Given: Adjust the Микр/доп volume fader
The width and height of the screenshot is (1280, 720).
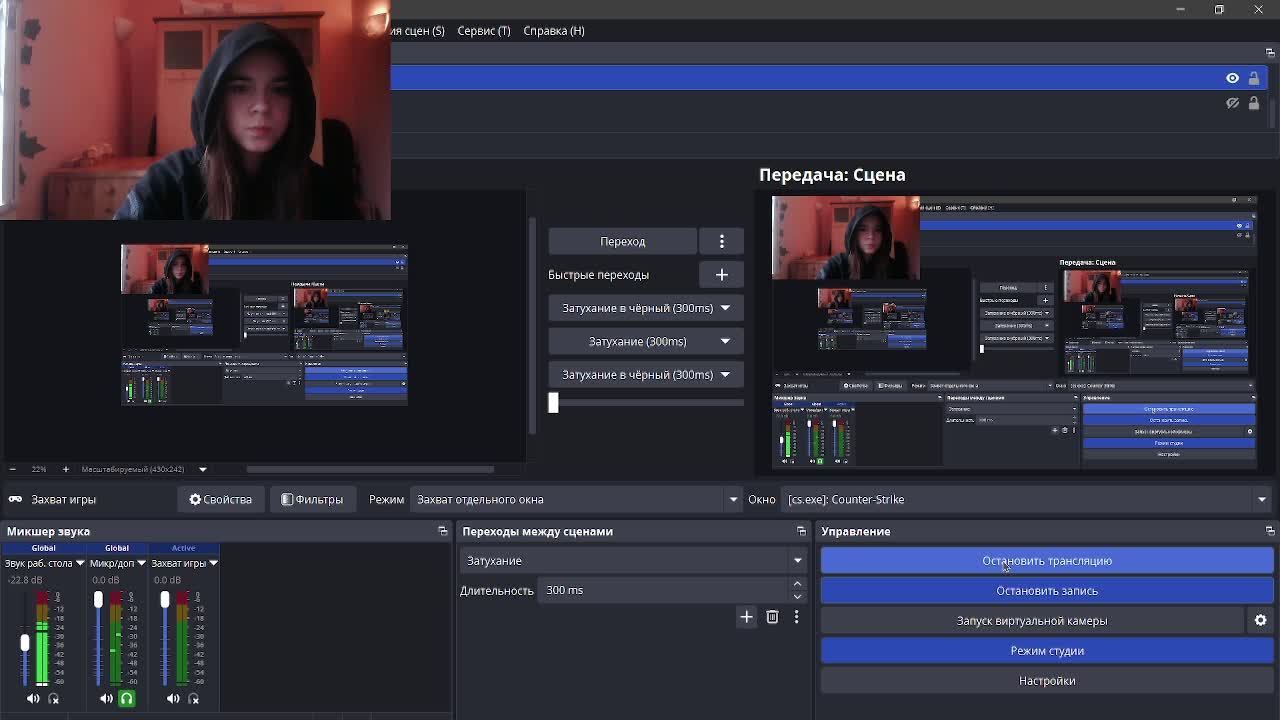Looking at the screenshot, I should click(x=98, y=600).
